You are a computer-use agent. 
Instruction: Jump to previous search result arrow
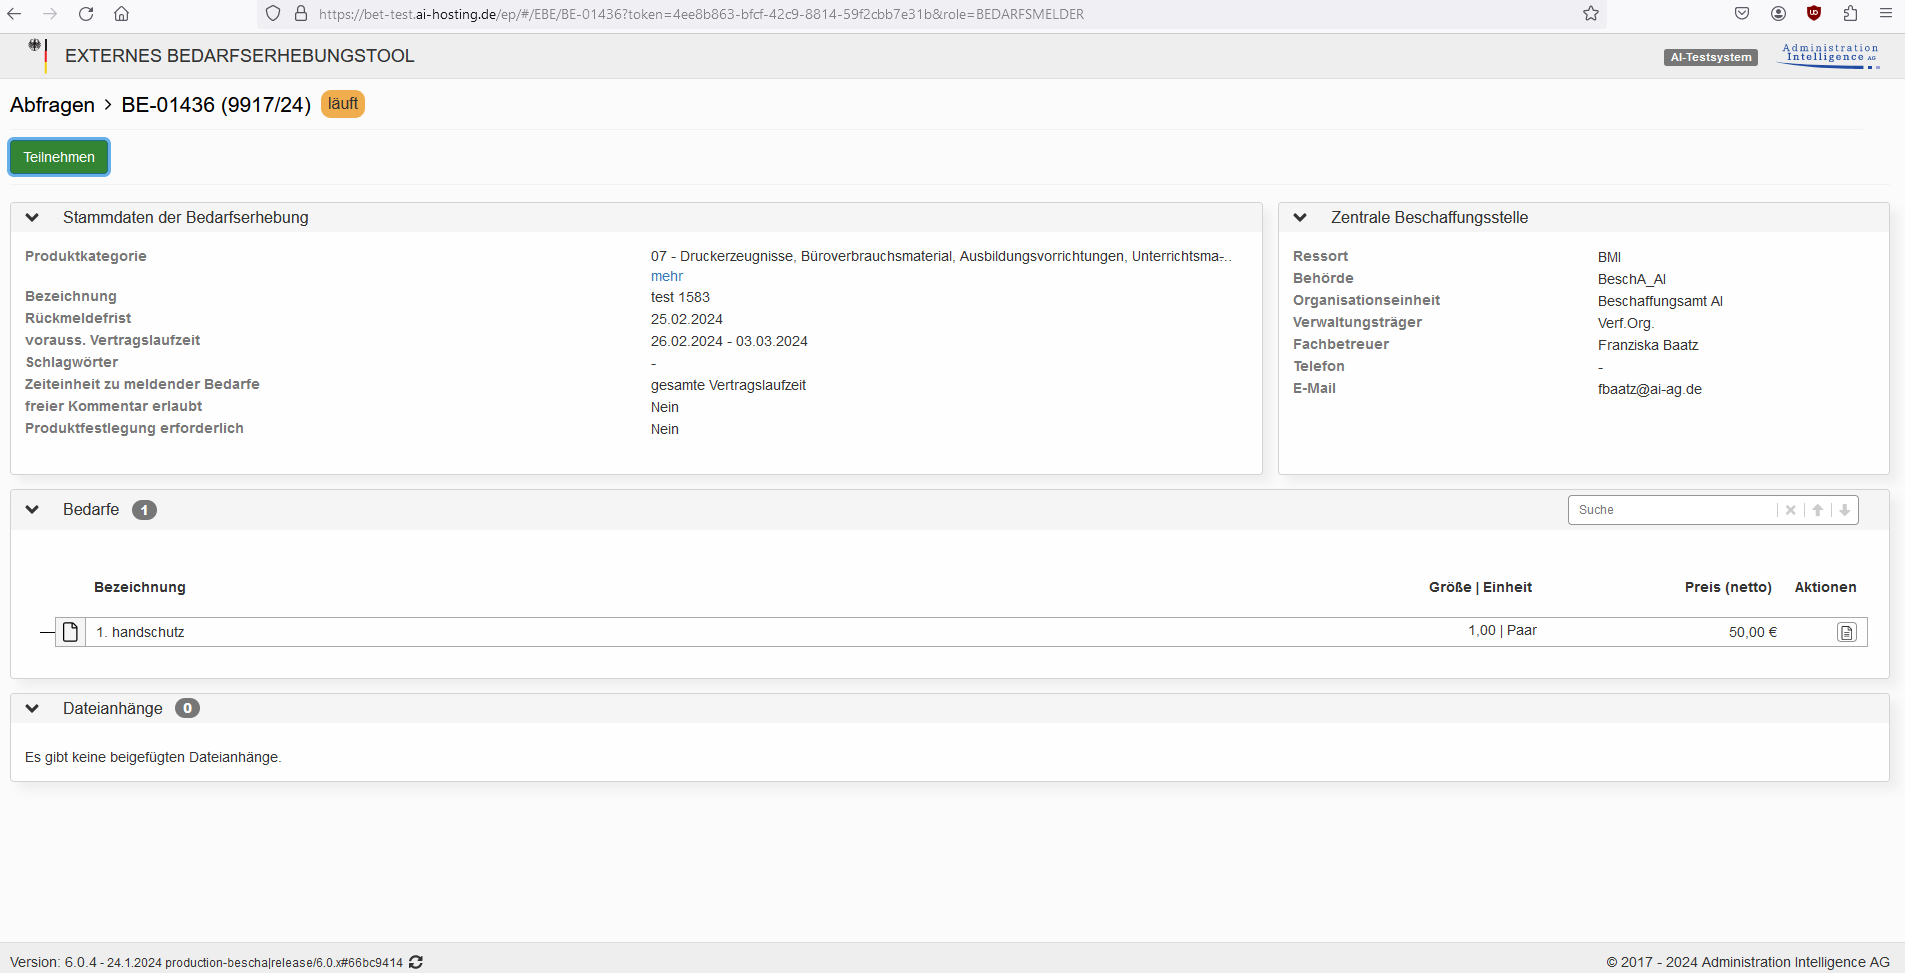(x=1818, y=510)
